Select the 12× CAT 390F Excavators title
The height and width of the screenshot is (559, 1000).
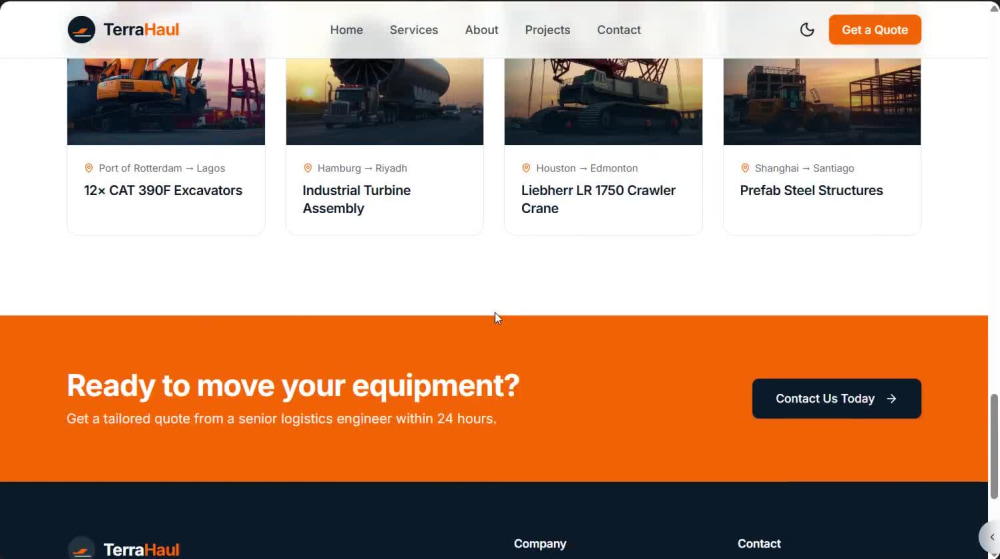pyautogui.click(x=163, y=191)
